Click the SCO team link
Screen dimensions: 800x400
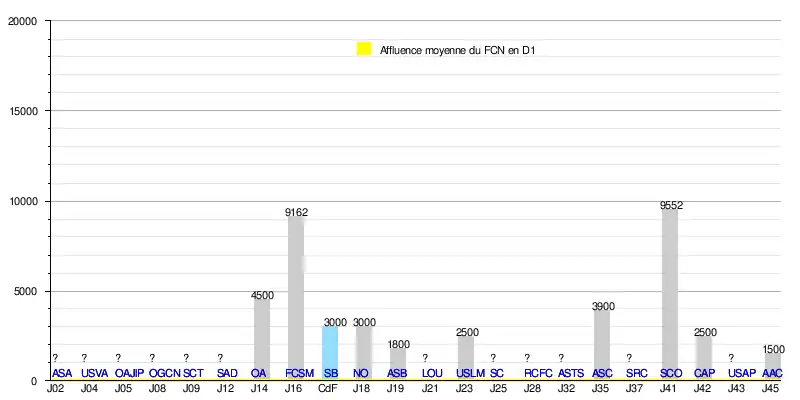pyautogui.click(x=671, y=373)
